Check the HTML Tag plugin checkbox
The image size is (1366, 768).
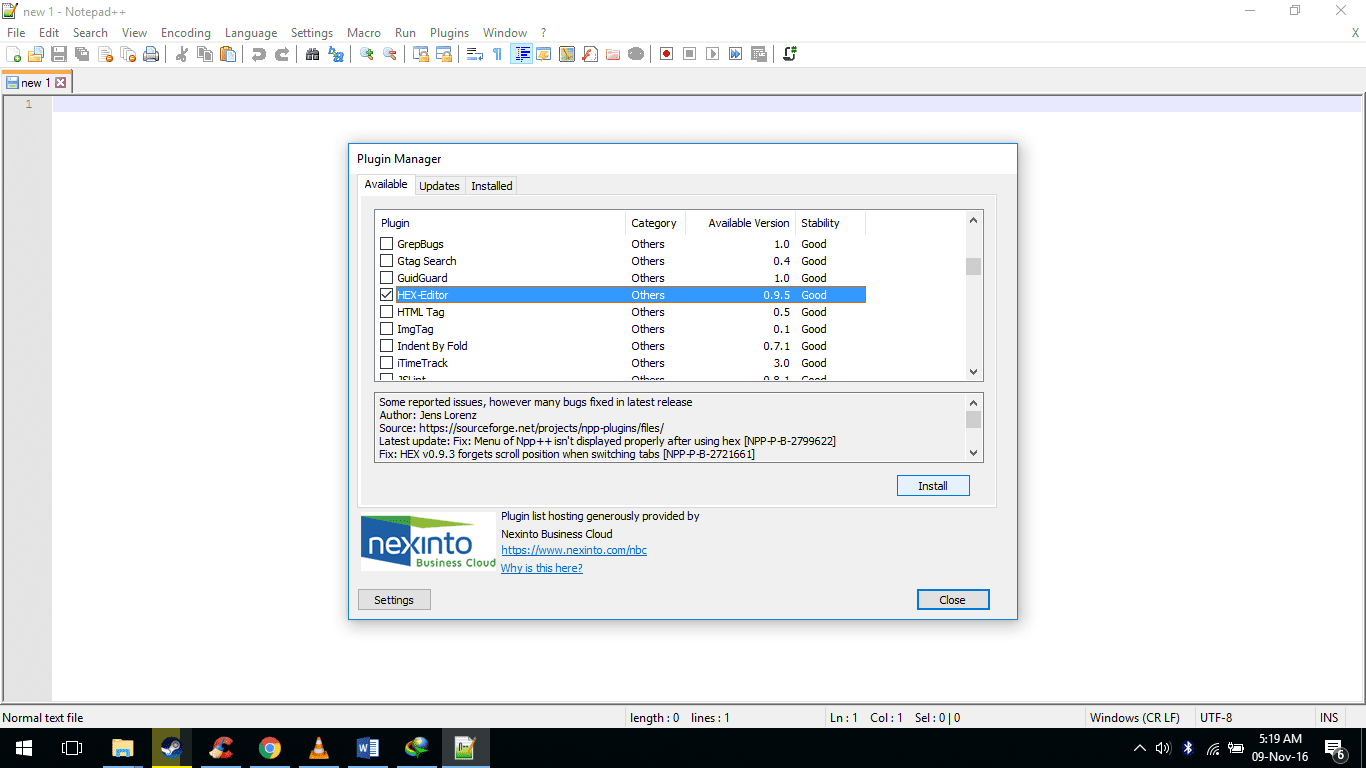387,312
